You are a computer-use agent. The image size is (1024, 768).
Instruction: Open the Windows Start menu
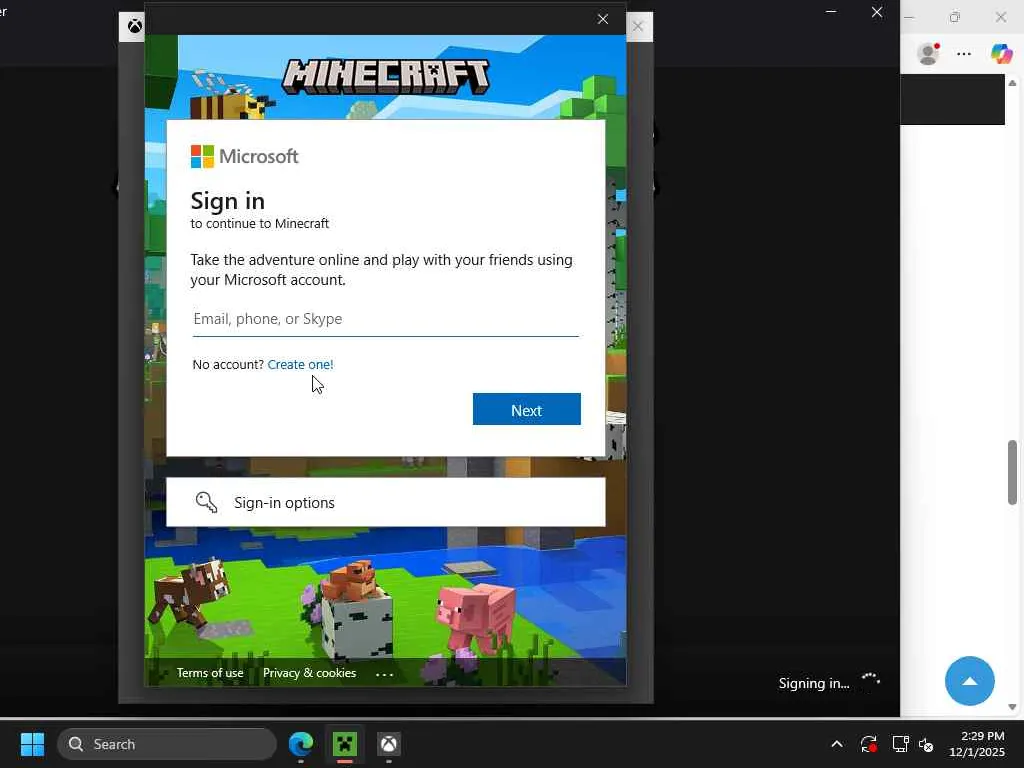pos(32,744)
